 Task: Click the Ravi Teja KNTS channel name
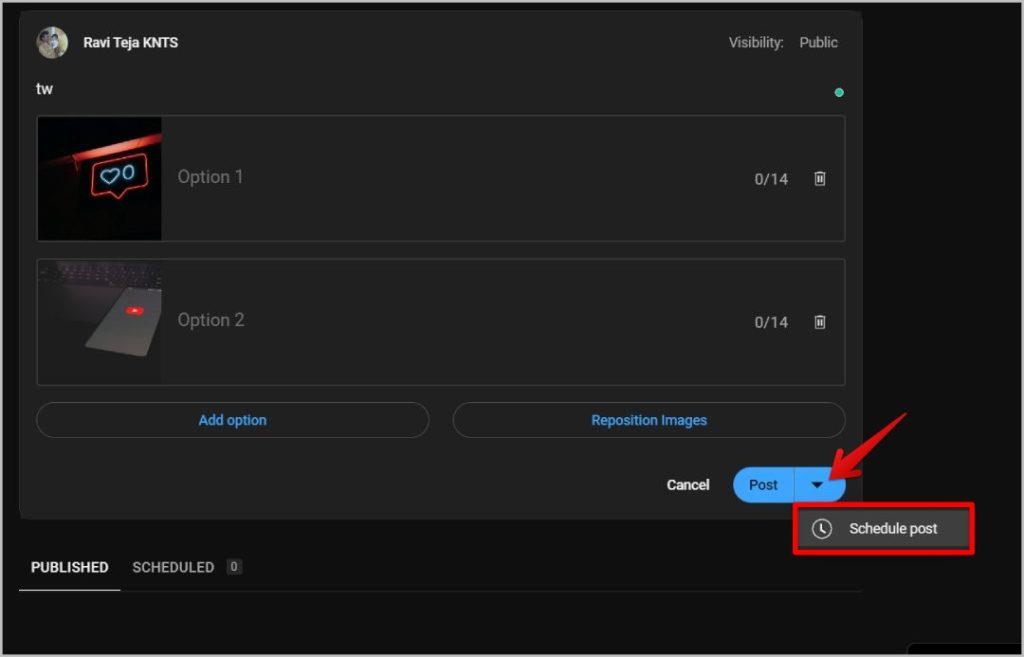click(x=131, y=42)
